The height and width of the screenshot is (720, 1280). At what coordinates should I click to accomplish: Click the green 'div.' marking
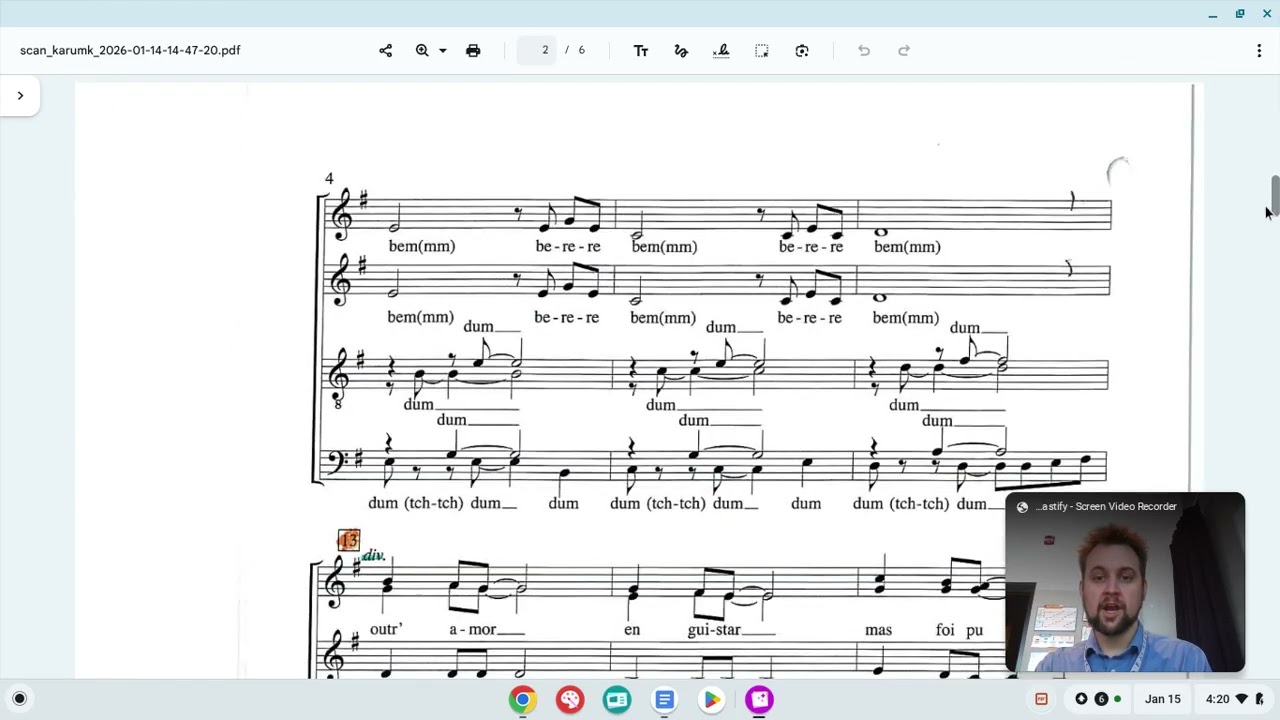pyautogui.click(x=374, y=555)
